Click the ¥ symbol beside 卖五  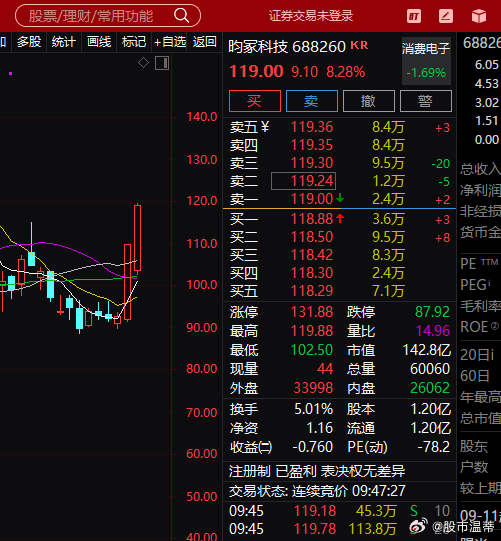pyautogui.click(x=265, y=127)
